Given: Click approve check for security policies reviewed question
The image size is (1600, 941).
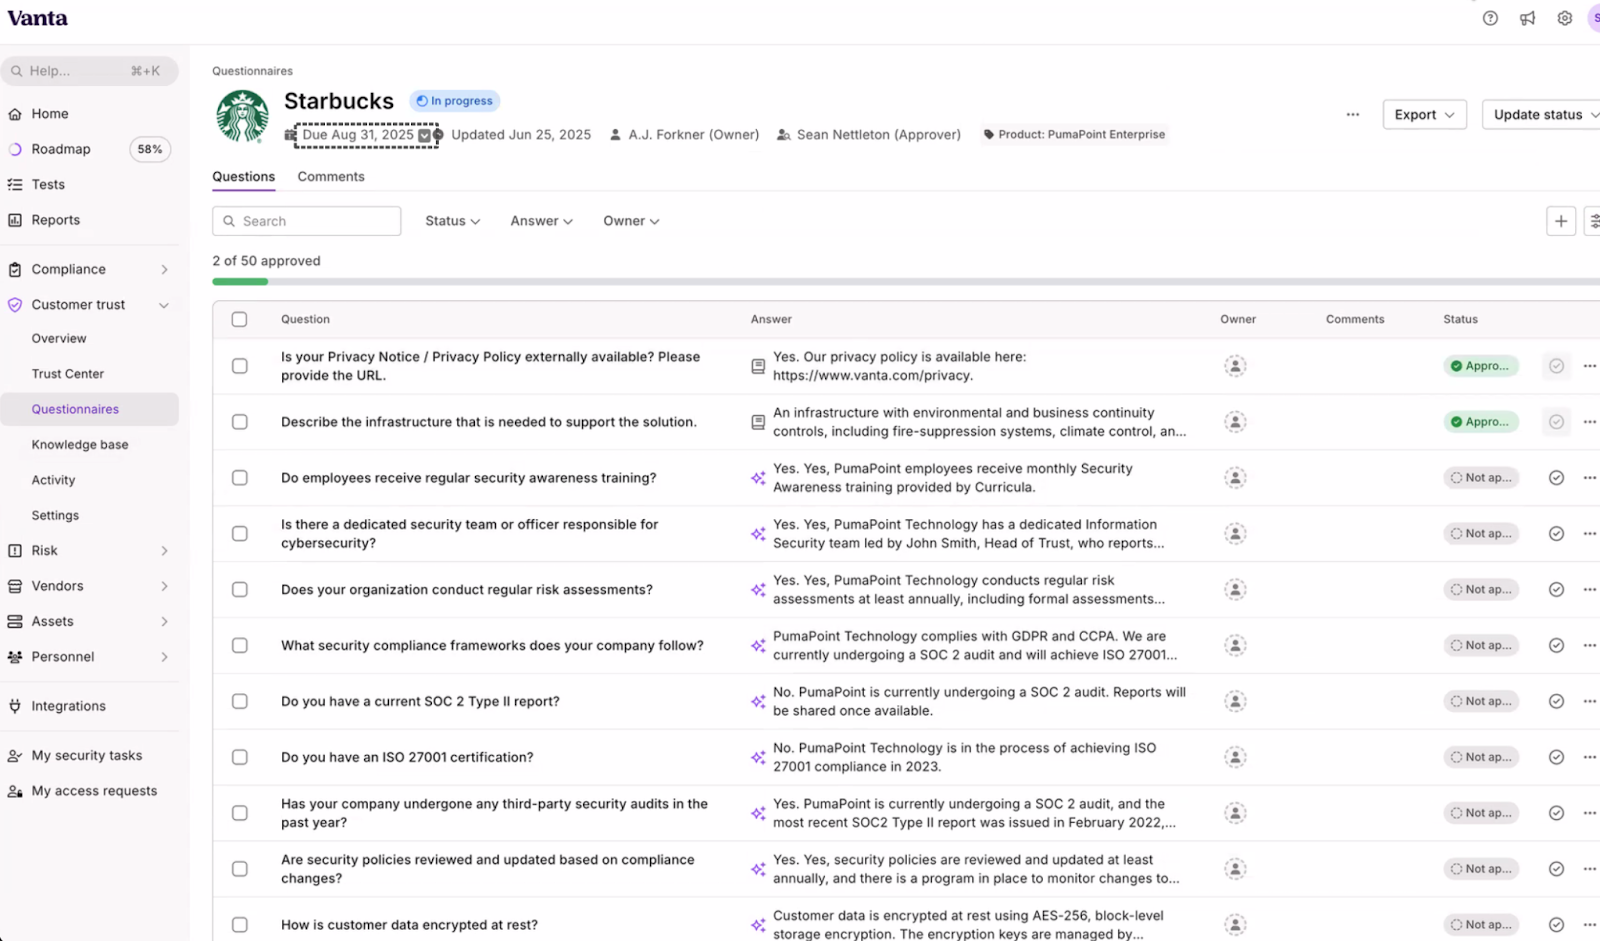Looking at the screenshot, I should 1556,869.
